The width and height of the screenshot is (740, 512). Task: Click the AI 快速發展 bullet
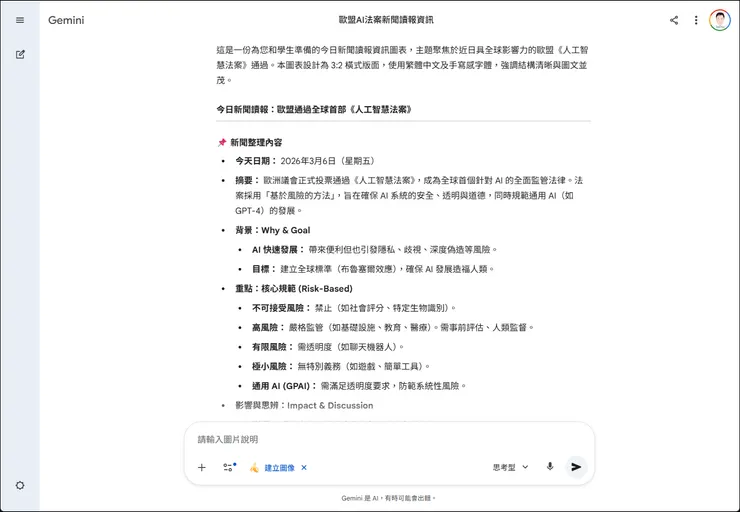pyautogui.click(x=375, y=250)
